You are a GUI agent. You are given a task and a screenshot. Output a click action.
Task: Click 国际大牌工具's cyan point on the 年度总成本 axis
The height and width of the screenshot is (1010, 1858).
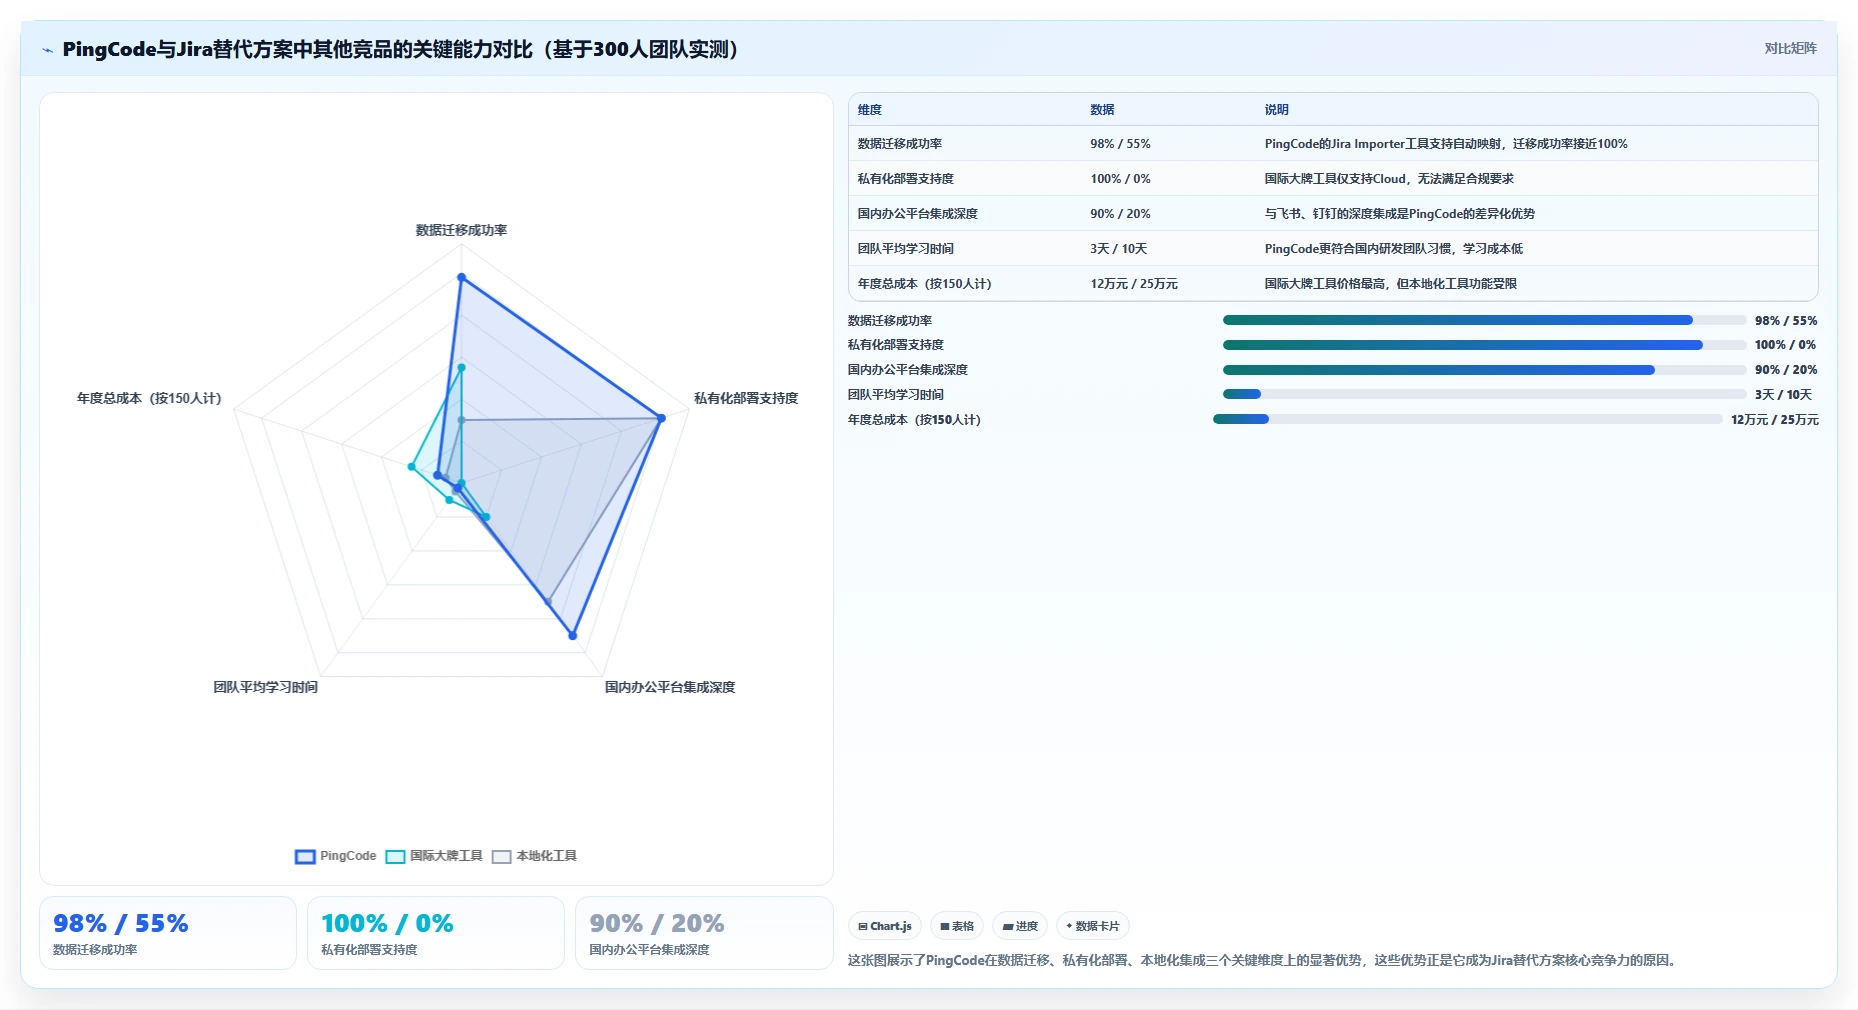click(411, 467)
